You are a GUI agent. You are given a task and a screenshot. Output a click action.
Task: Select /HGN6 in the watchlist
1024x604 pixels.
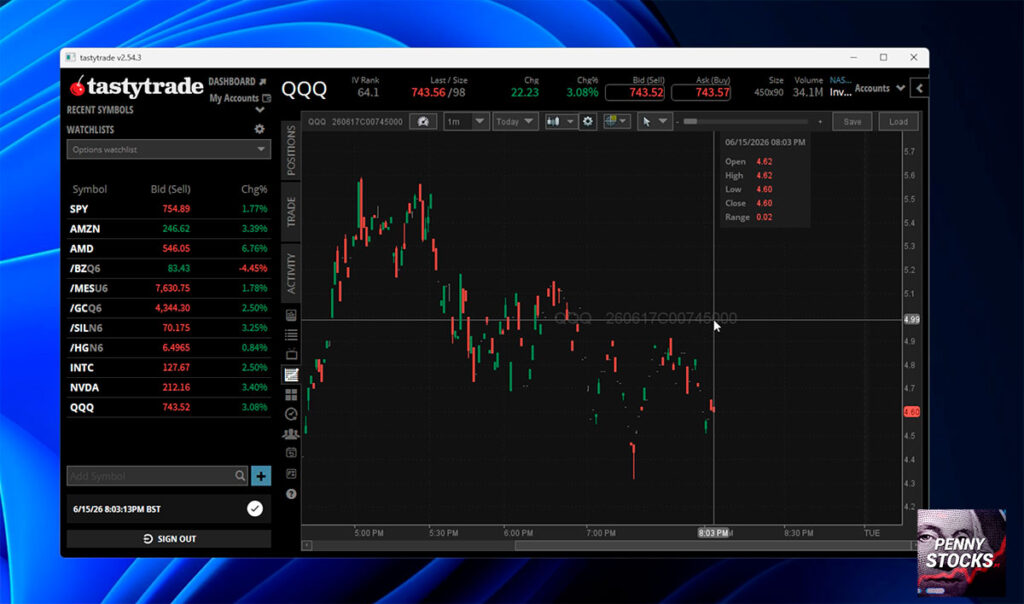[x=168, y=347]
